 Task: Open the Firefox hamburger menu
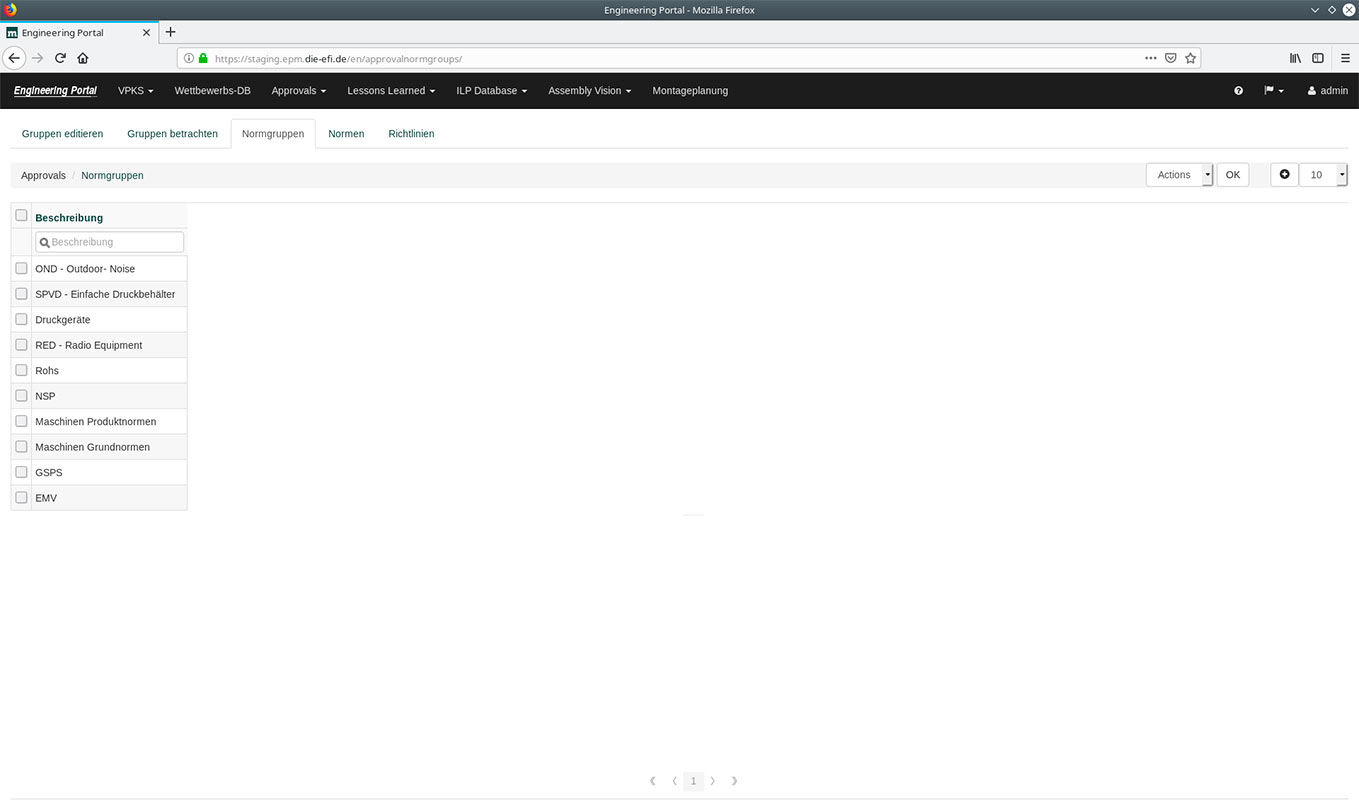click(x=1345, y=58)
